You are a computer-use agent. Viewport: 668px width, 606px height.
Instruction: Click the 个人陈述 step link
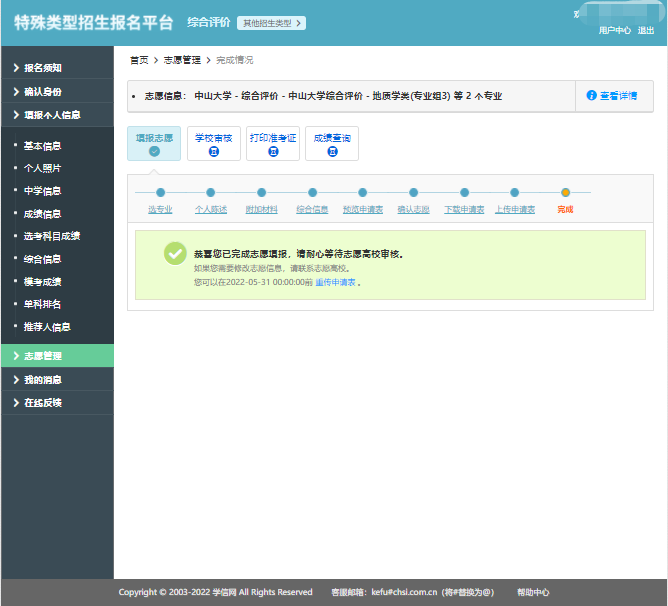click(x=211, y=209)
